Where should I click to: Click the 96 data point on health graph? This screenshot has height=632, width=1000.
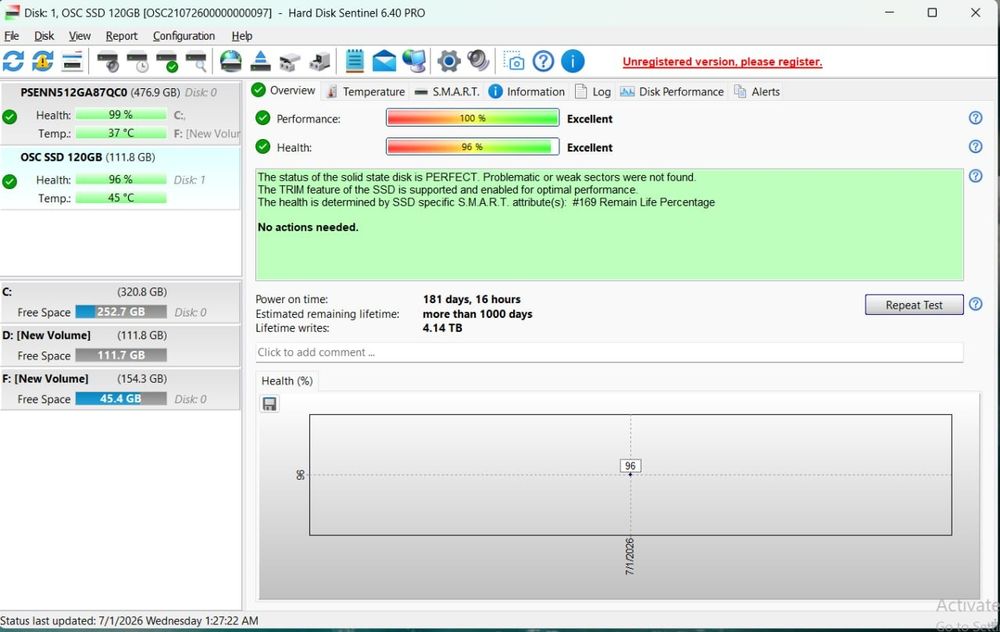click(x=630, y=474)
